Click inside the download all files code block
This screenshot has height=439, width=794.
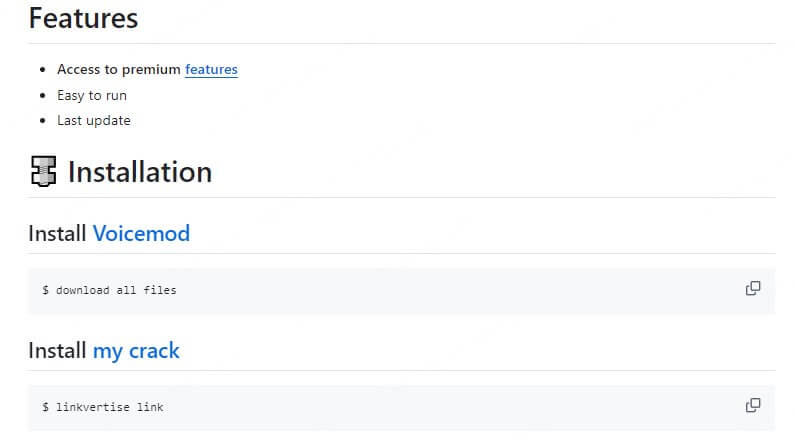pos(400,290)
